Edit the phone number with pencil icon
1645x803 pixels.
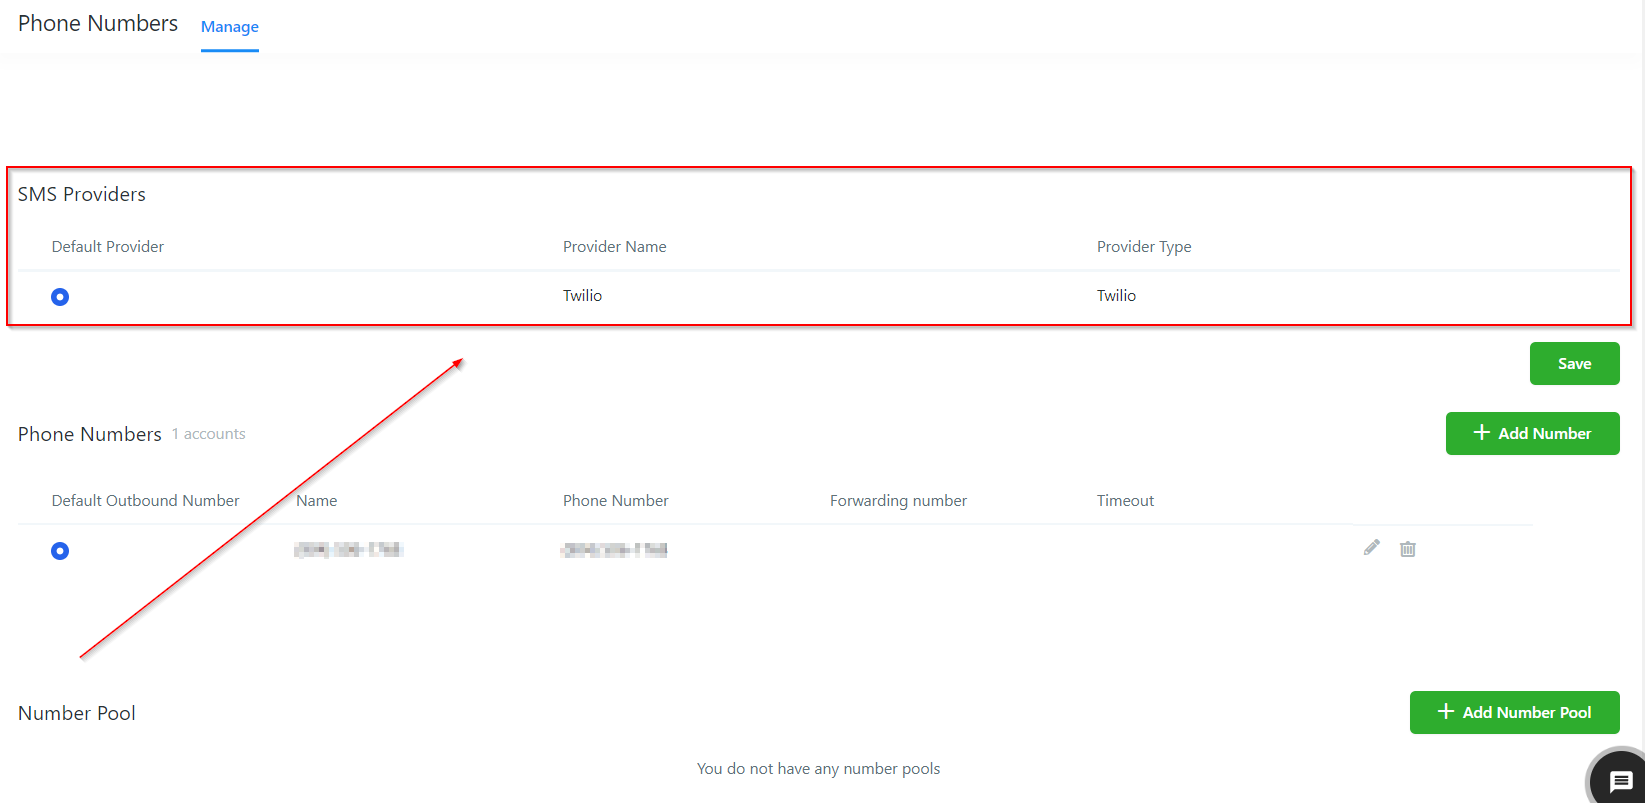point(1371,548)
